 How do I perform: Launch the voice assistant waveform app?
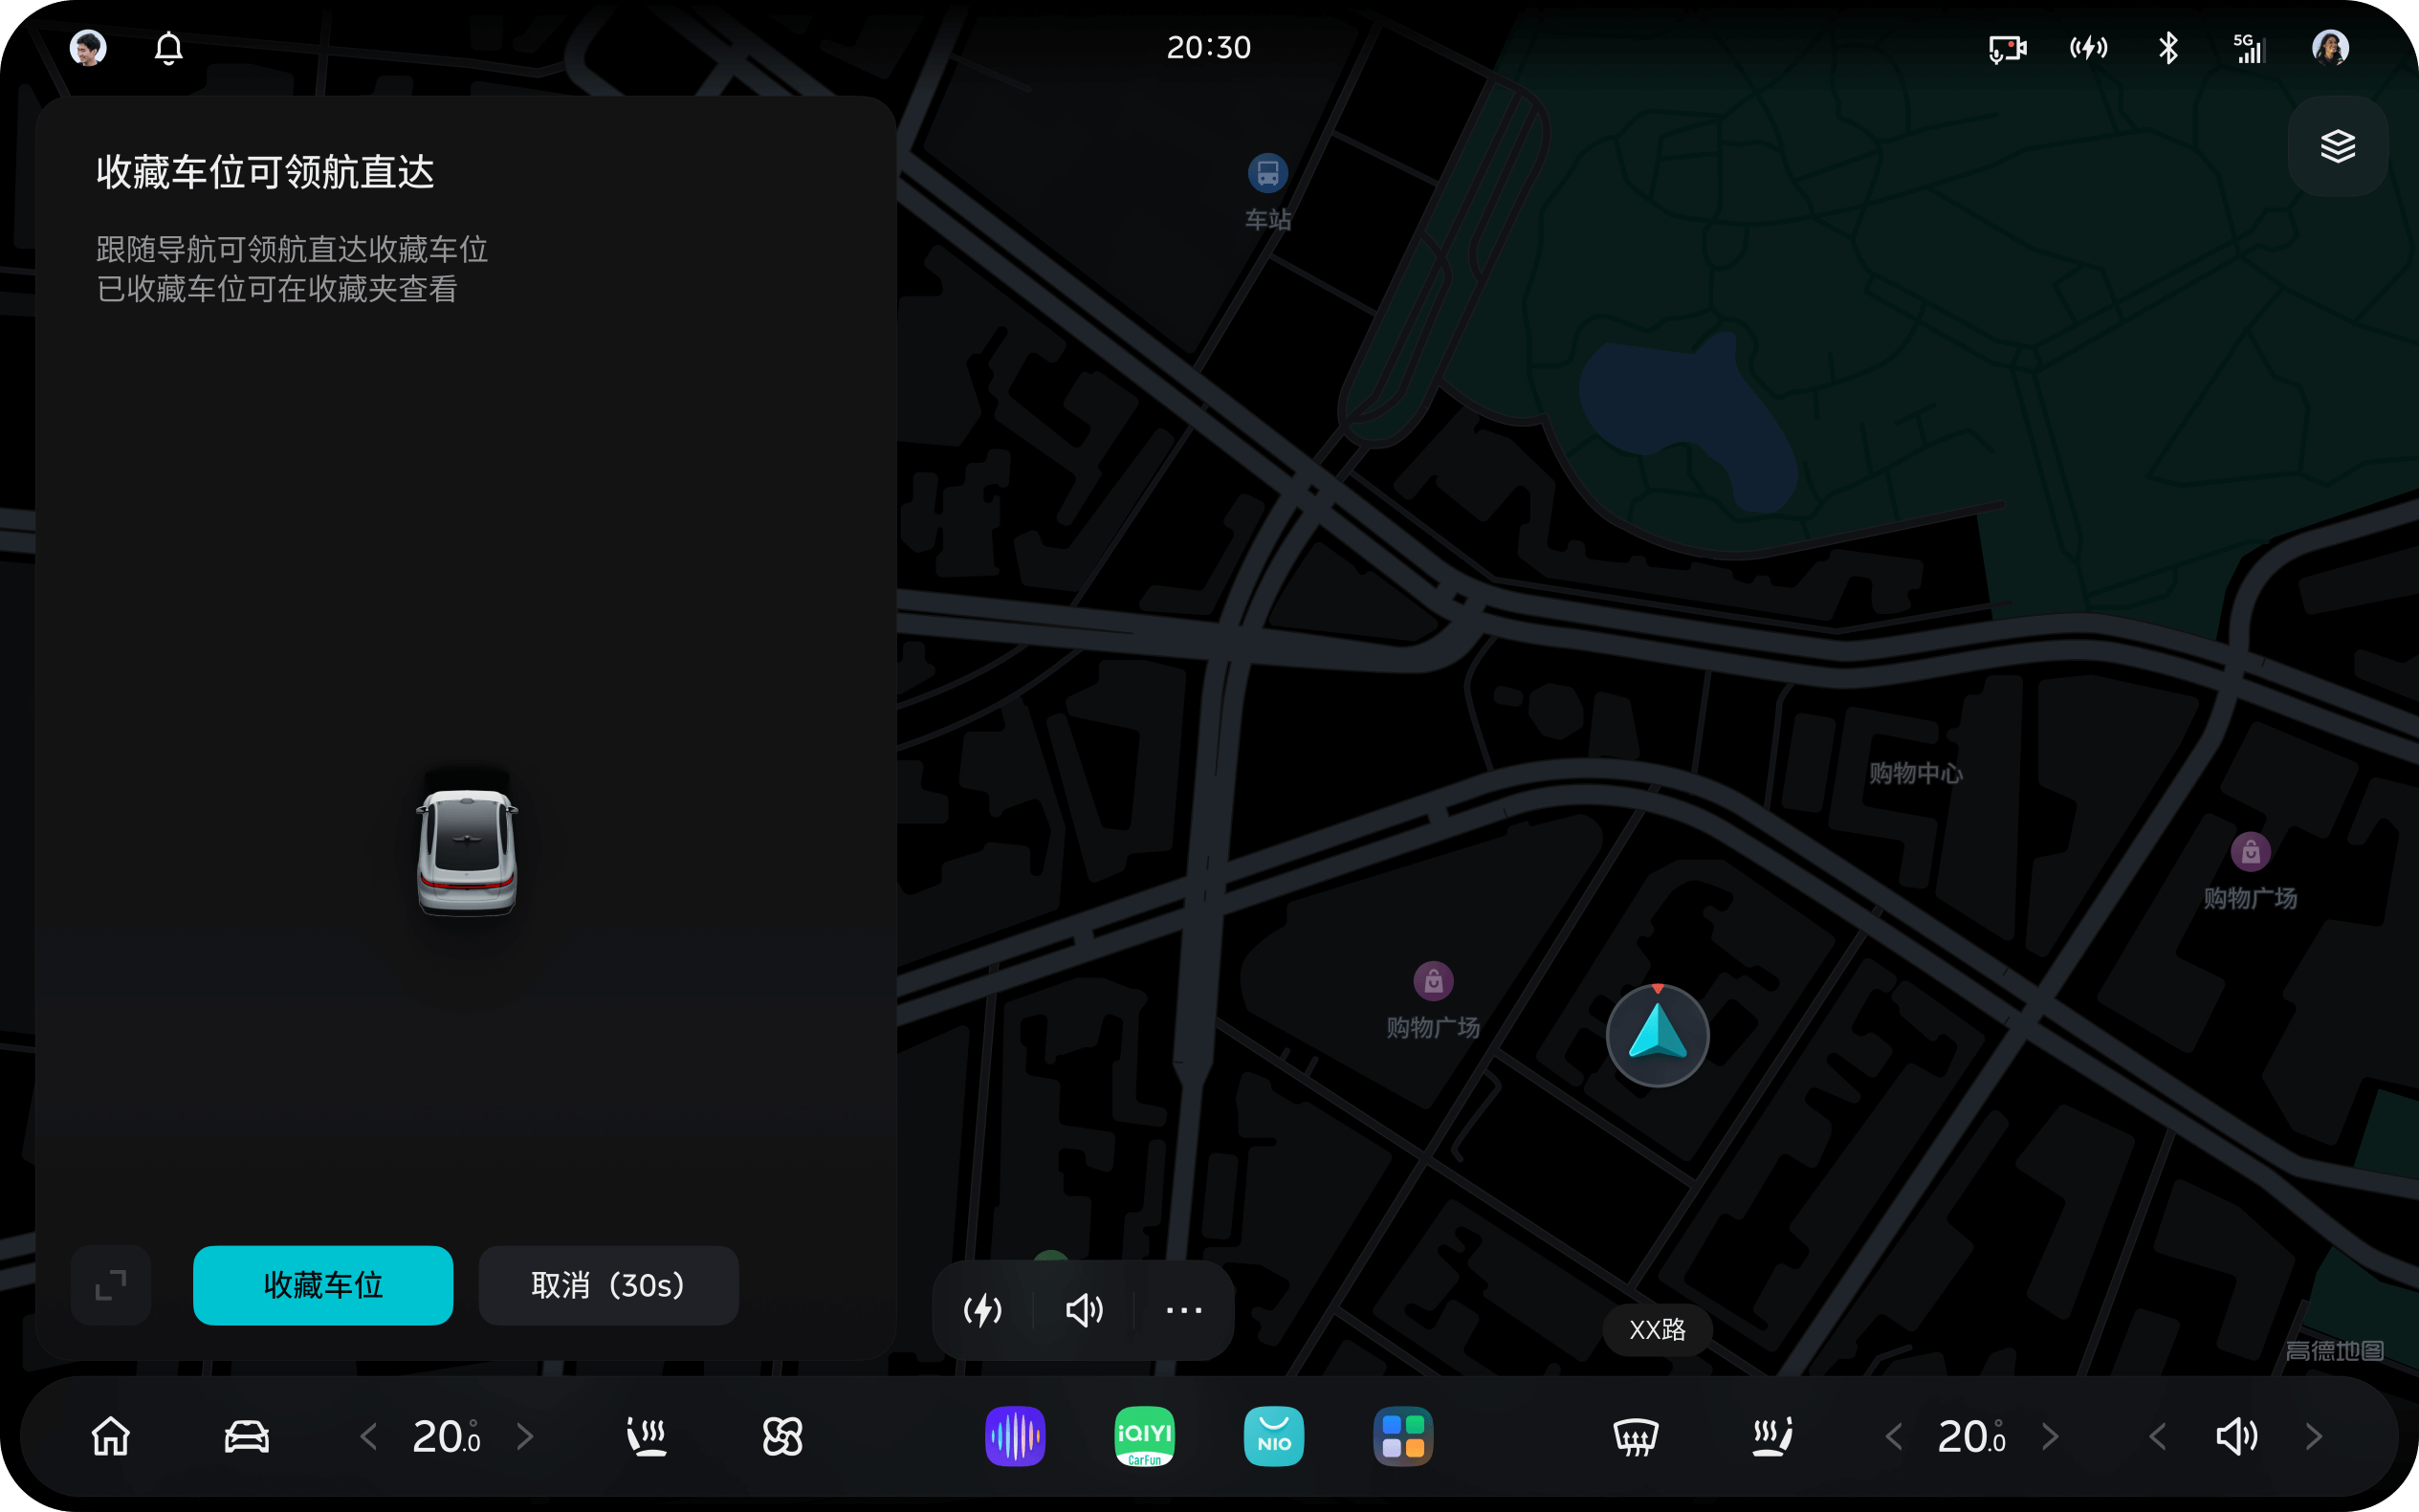1015,1436
